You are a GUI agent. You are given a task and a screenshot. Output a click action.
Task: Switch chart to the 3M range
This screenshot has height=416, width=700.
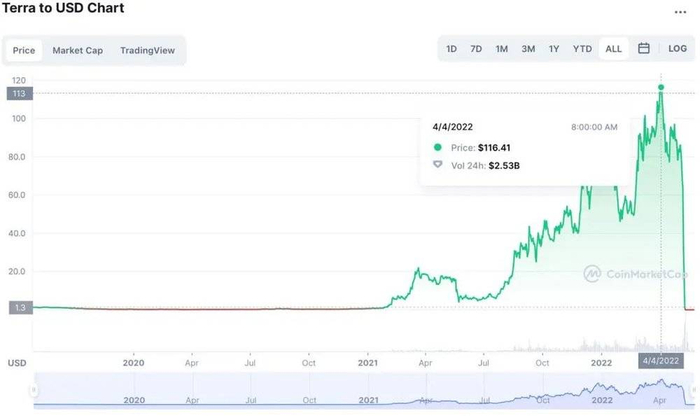[528, 48]
